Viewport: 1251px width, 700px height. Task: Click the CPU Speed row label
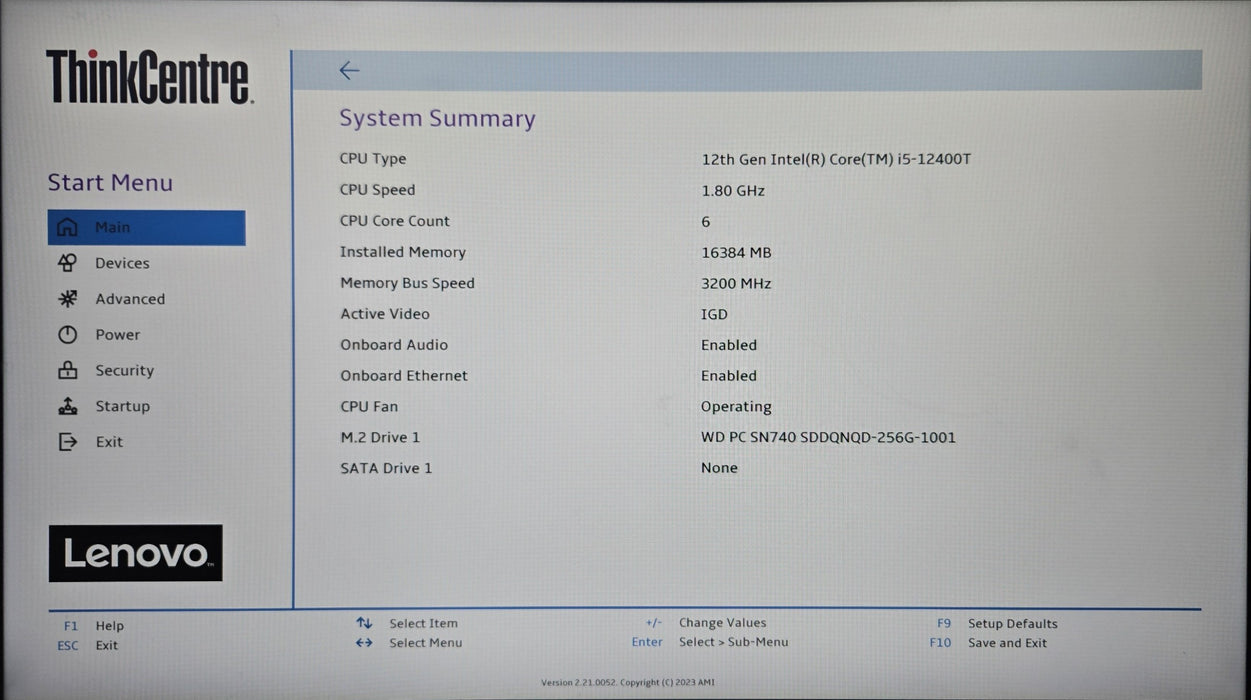pyautogui.click(x=377, y=190)
